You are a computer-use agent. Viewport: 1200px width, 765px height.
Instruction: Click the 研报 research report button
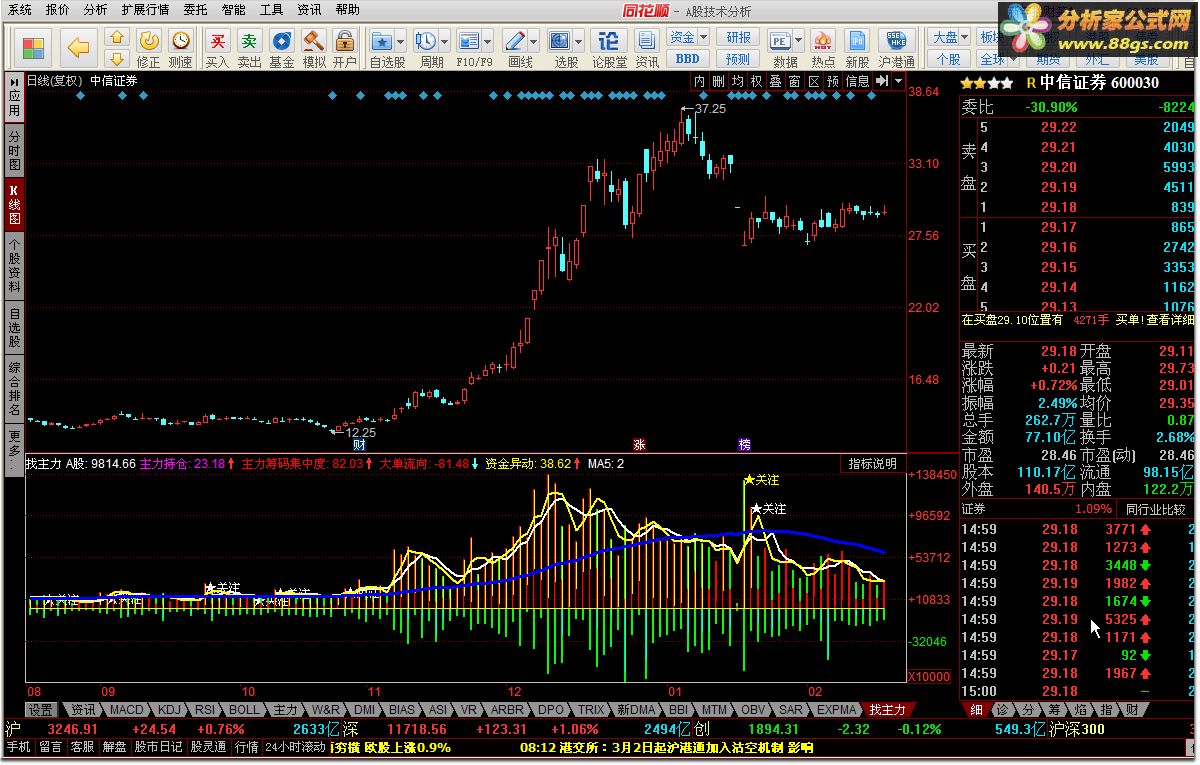point(738,37)
